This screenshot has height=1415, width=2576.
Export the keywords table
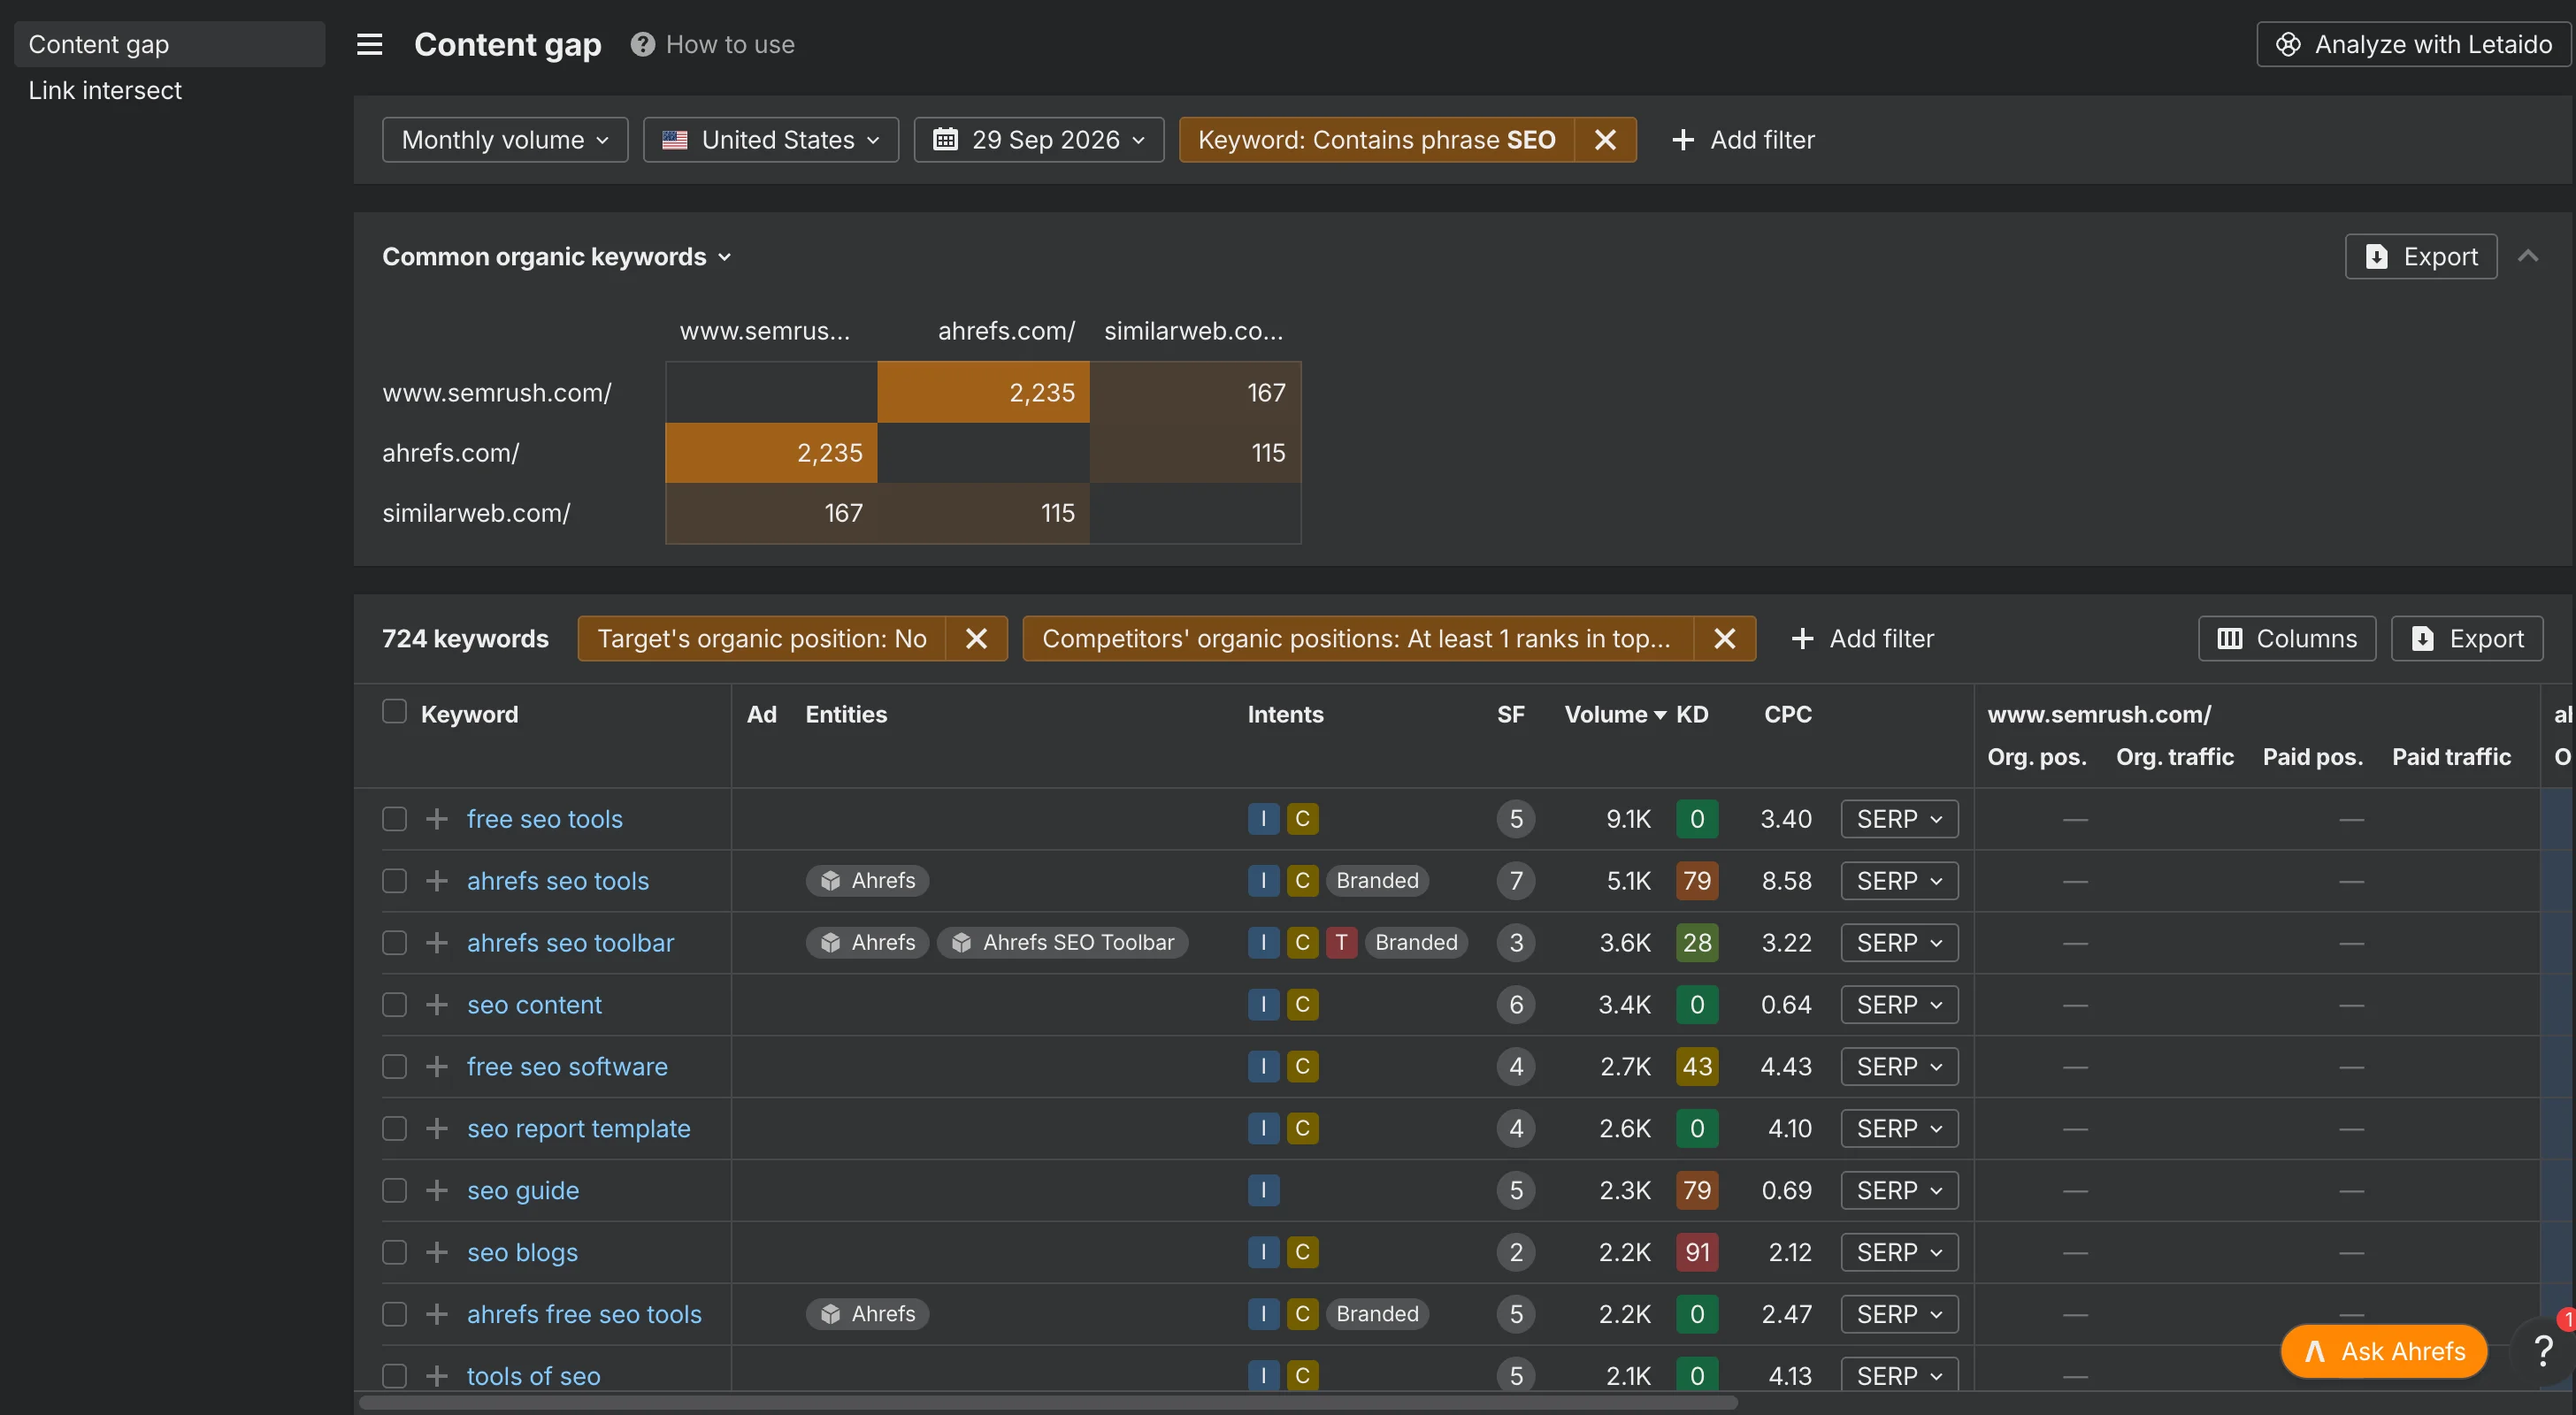[x=2466, y=638]
